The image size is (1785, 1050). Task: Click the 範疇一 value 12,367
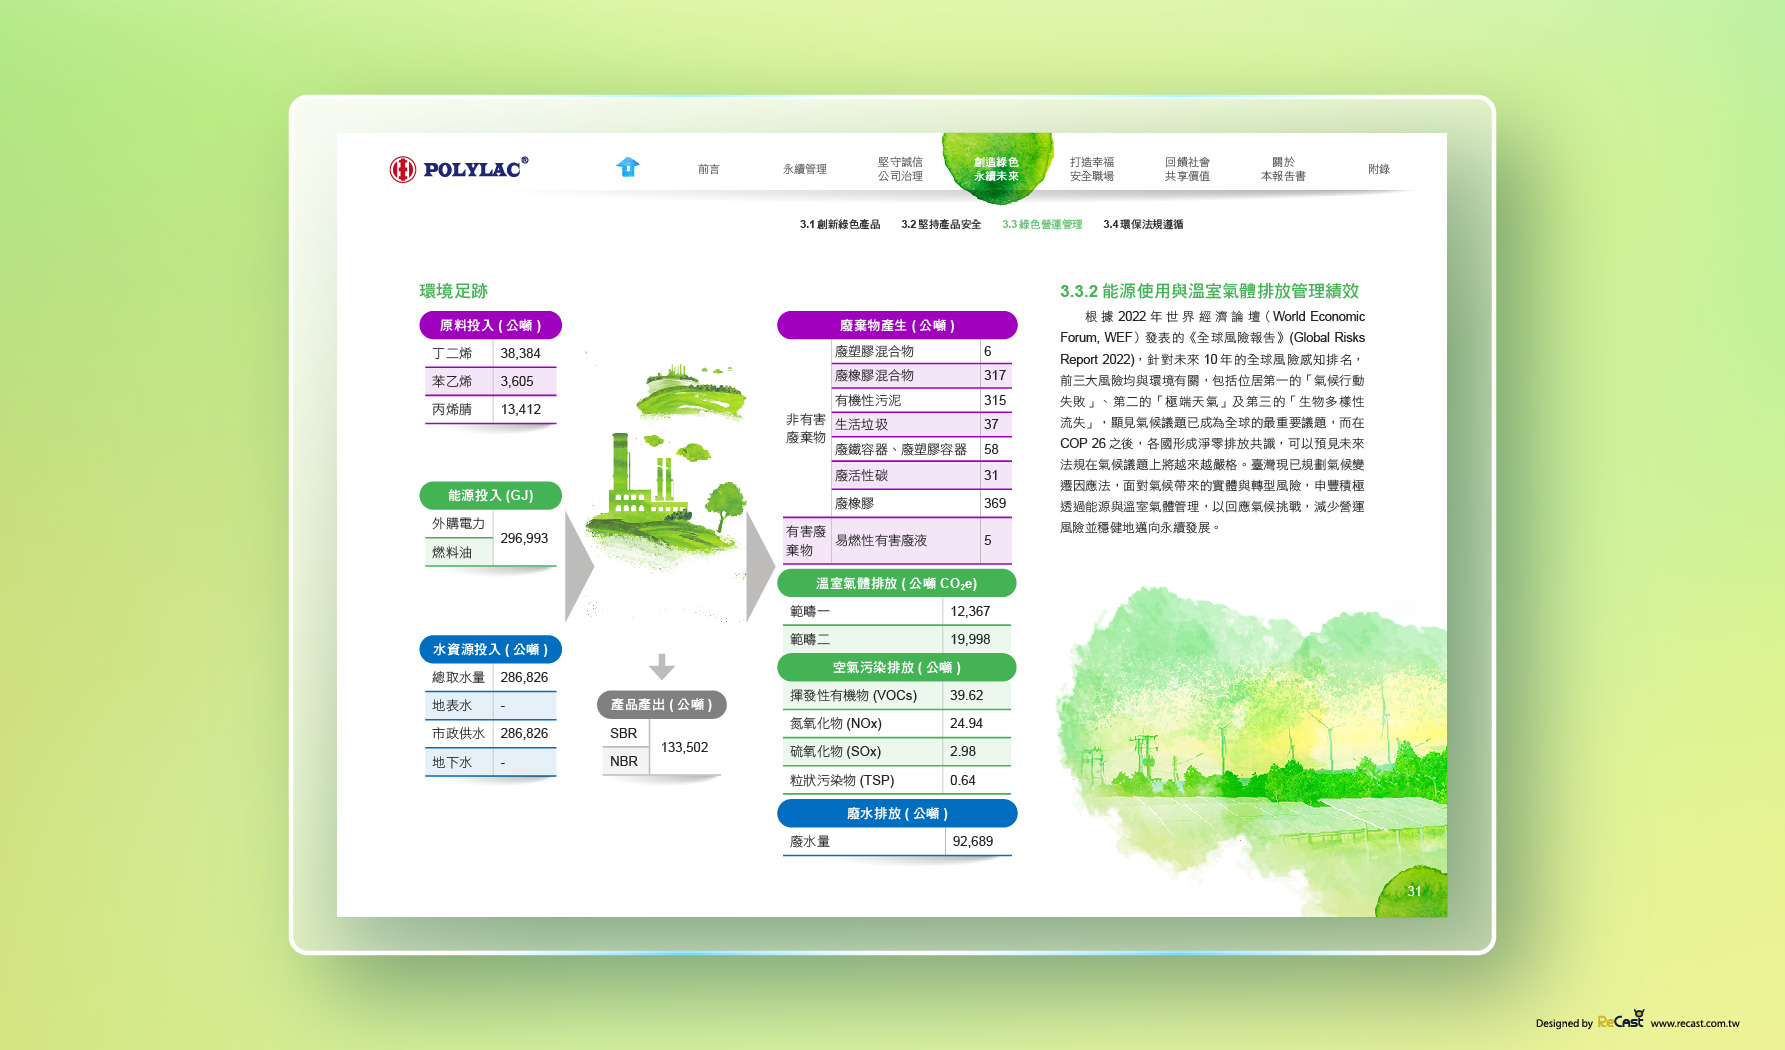(x=970, y=611)
